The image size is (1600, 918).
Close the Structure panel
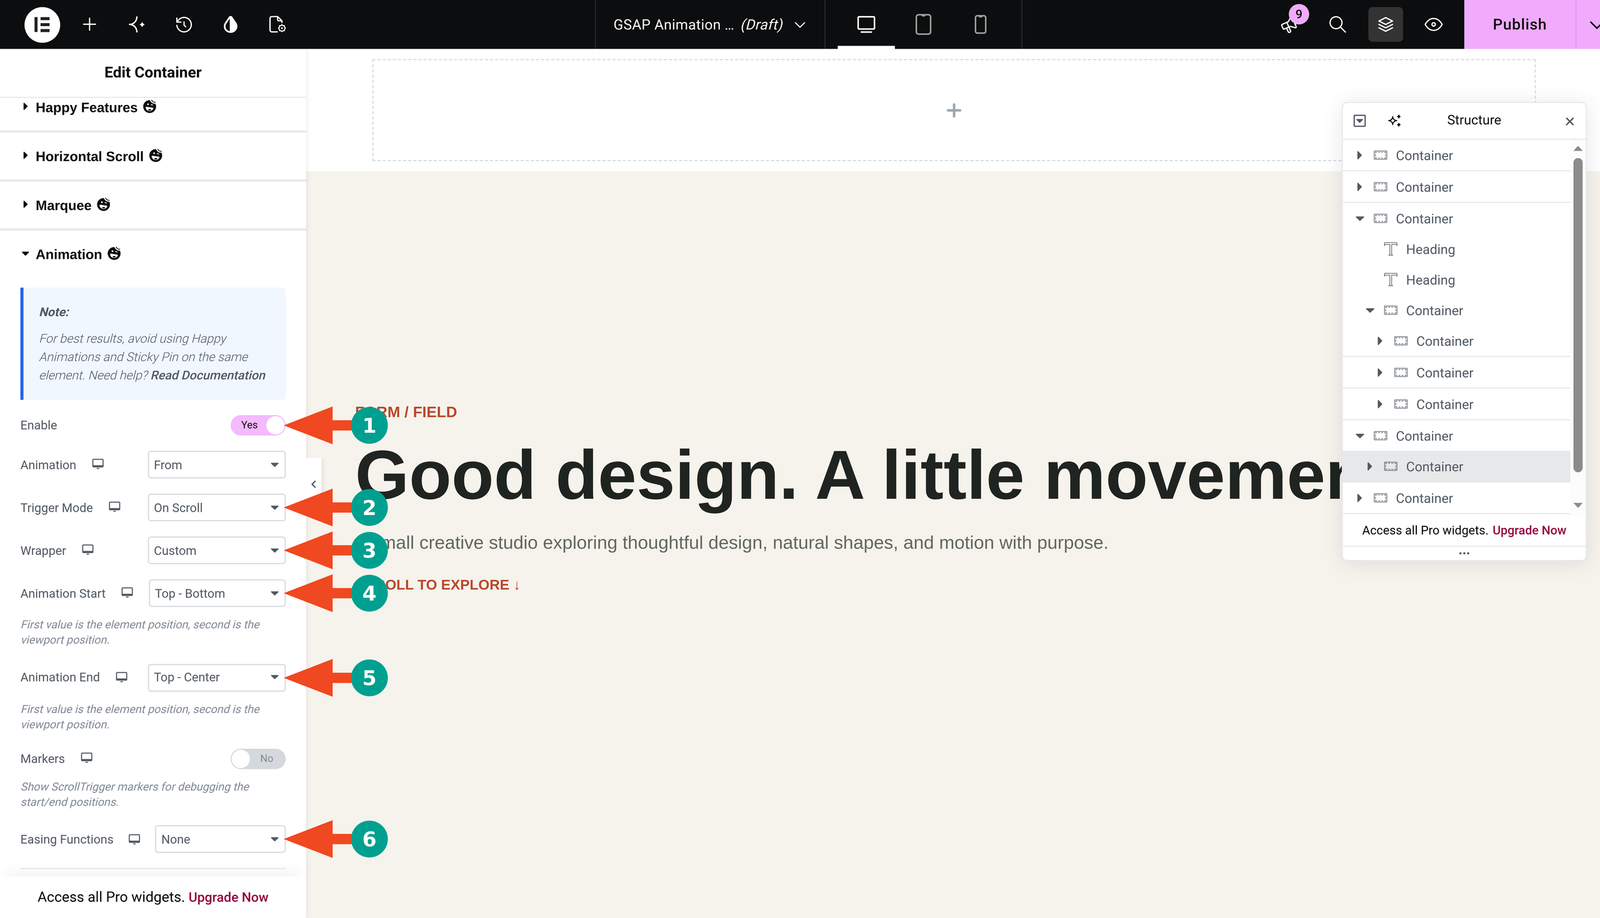(x=1570, y=121)
